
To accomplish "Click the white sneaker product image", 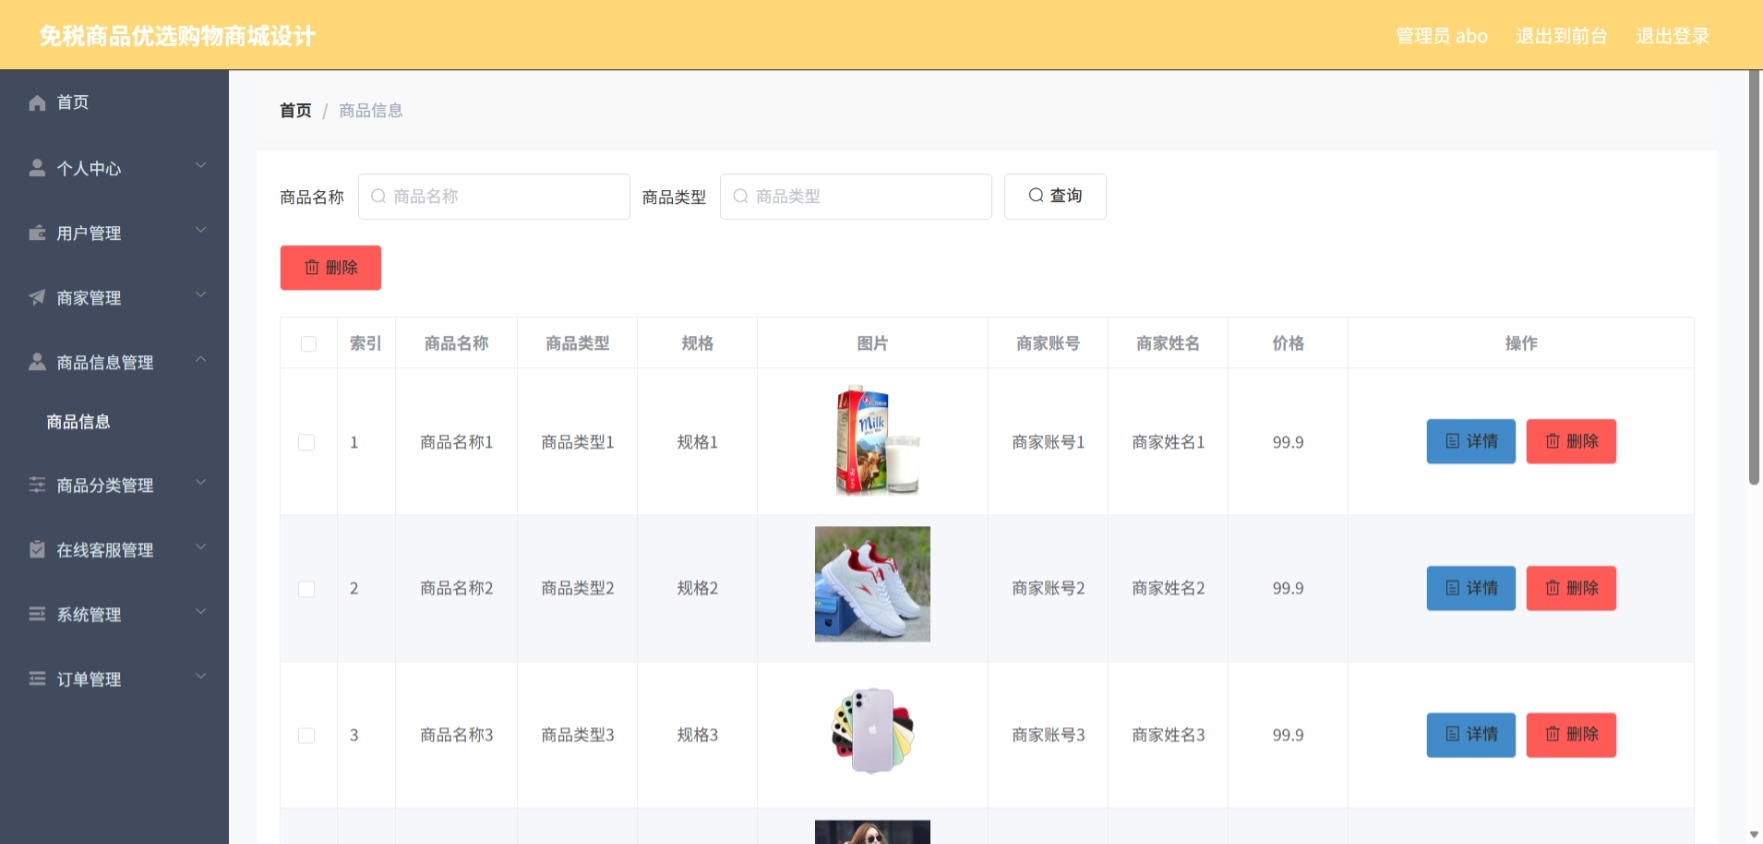I will (x=873, y=584).
